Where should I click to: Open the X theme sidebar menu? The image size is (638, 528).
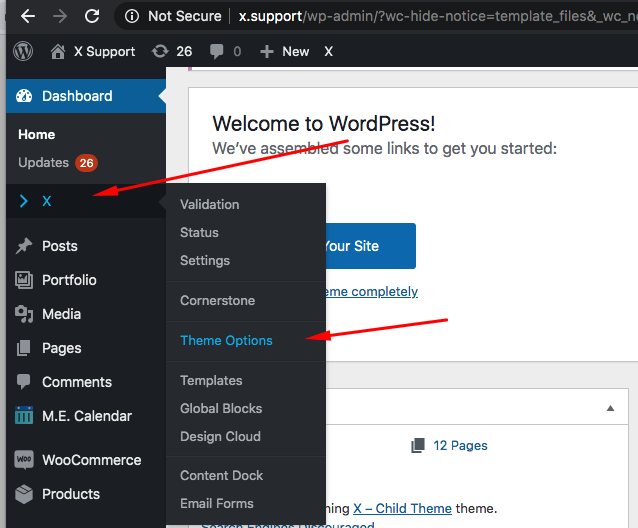(x=86, y=201)
